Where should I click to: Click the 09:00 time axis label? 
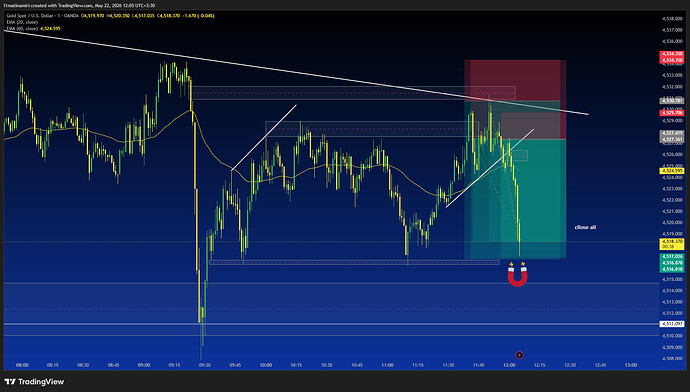point(144,365)
